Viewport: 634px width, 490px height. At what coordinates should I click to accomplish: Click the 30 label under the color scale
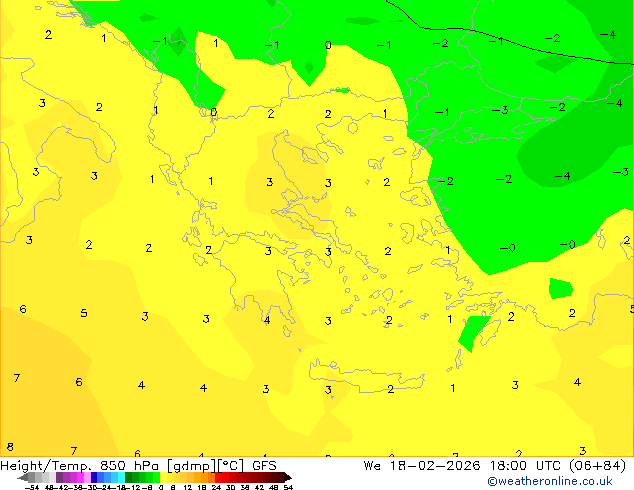click(230, 488)
